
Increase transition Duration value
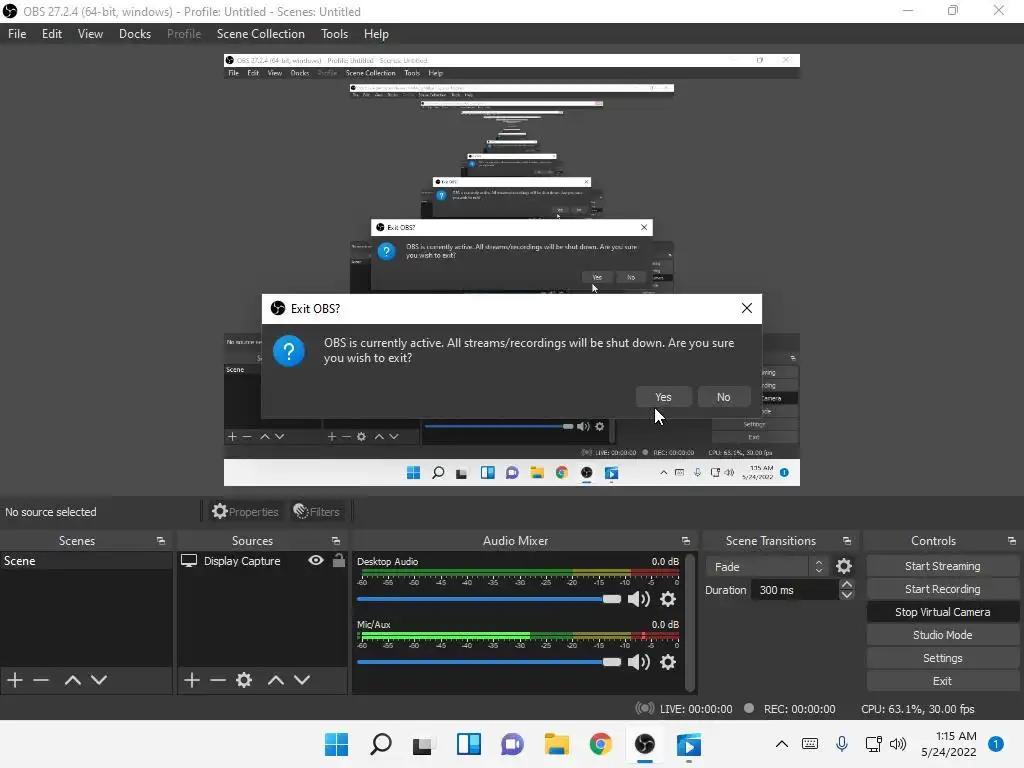coord(846,584)
